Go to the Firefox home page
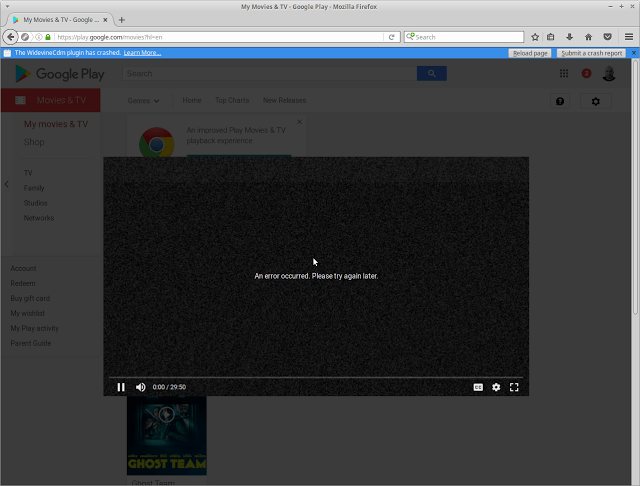 pyautogui.click(x=588, y=37)
